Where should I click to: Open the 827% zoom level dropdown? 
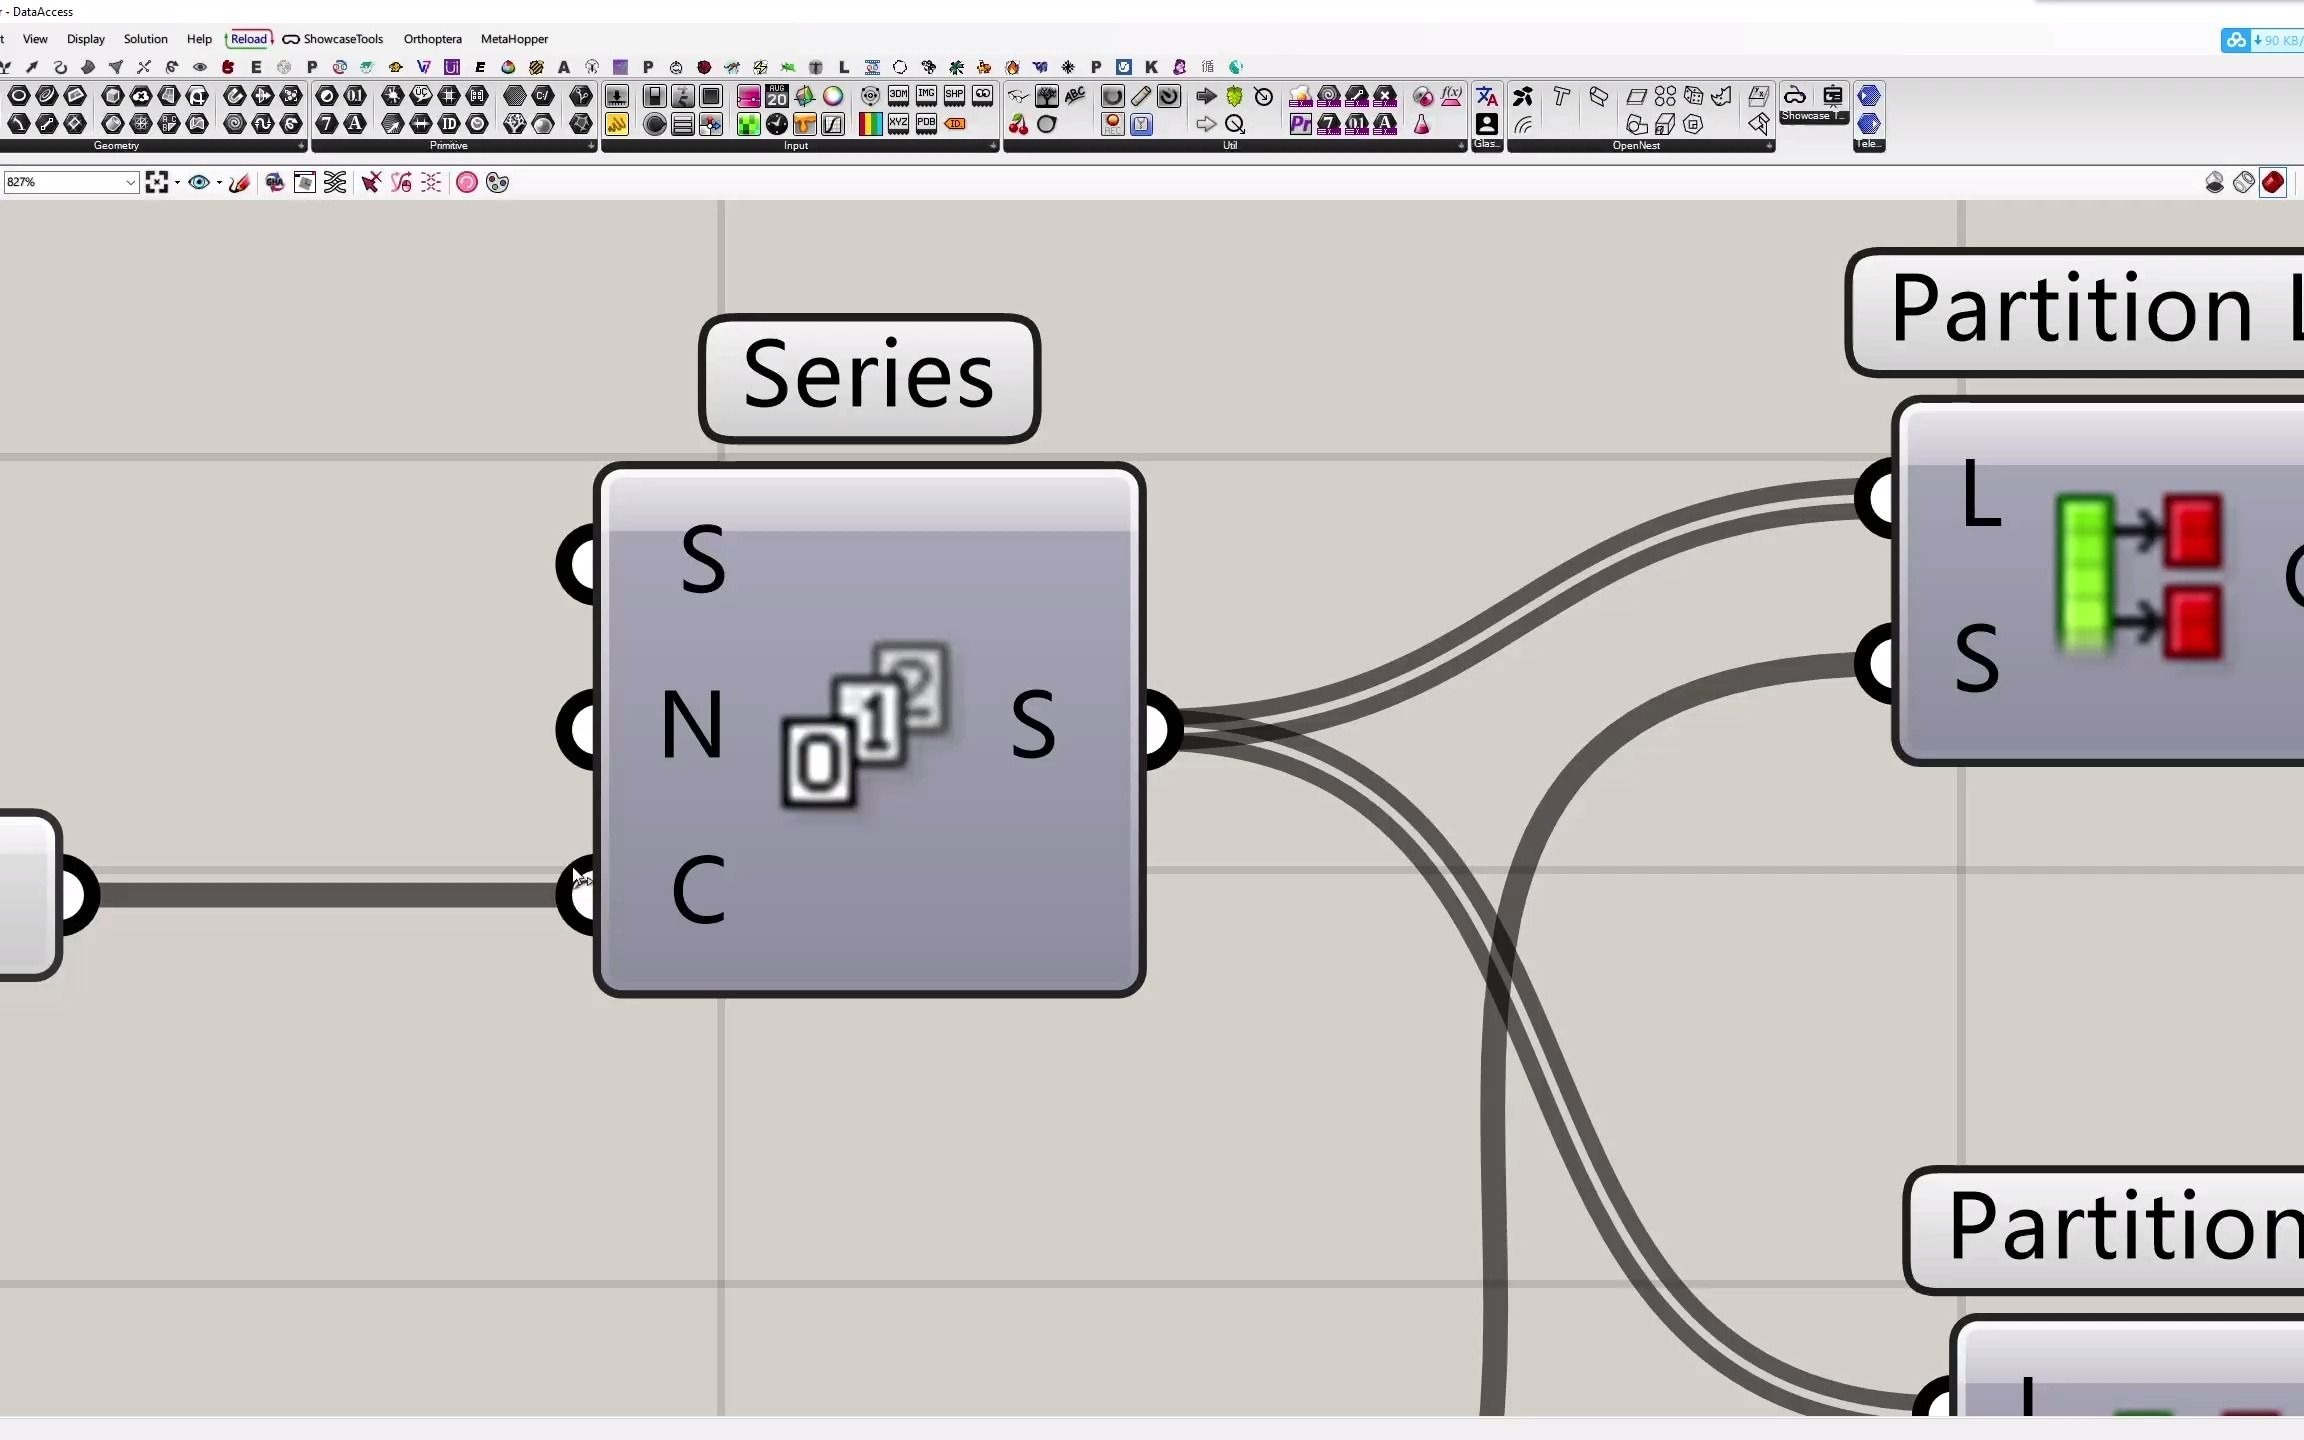coord(130,182)
